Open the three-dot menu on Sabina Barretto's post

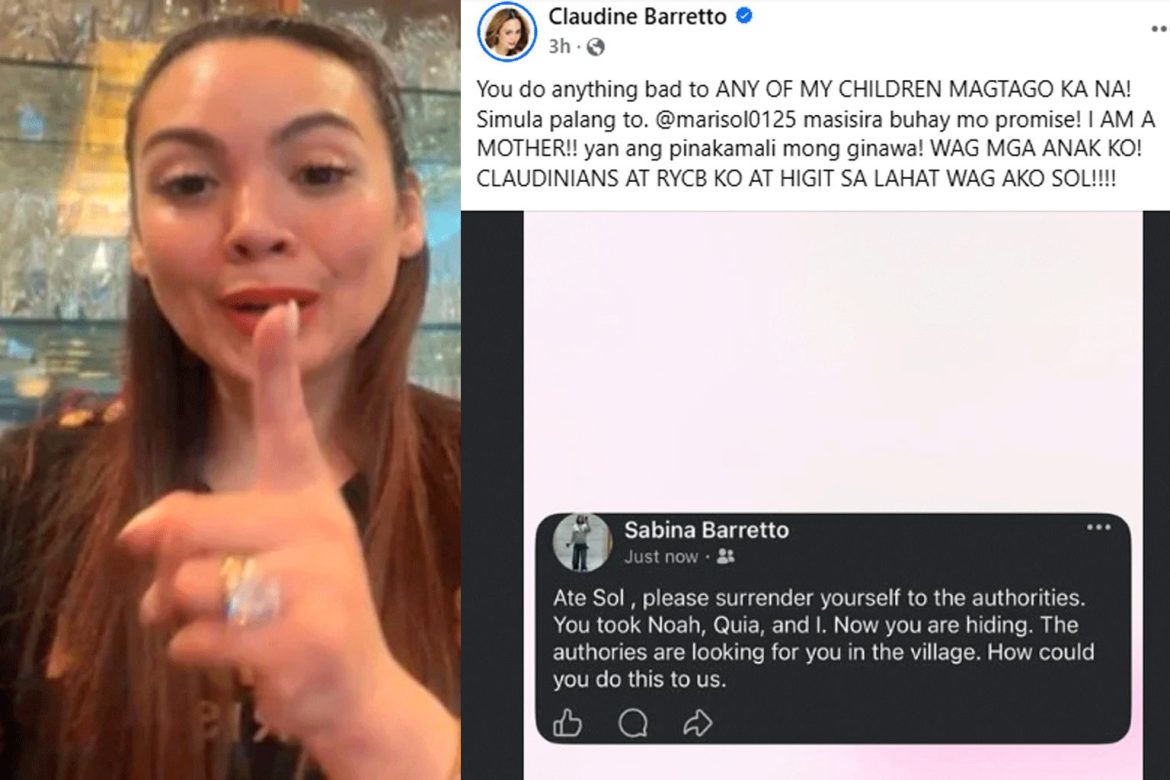click(x=1098, y=528)
